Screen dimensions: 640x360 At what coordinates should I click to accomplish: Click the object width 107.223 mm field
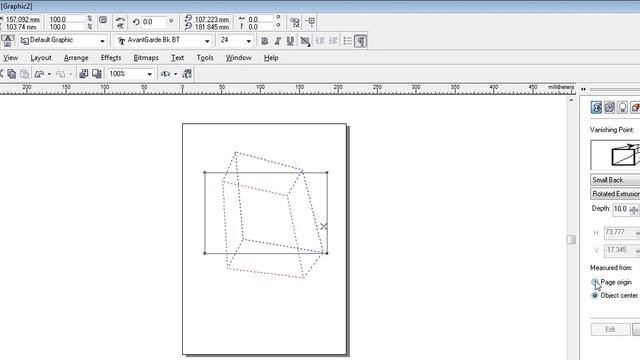tap(211, 19)
